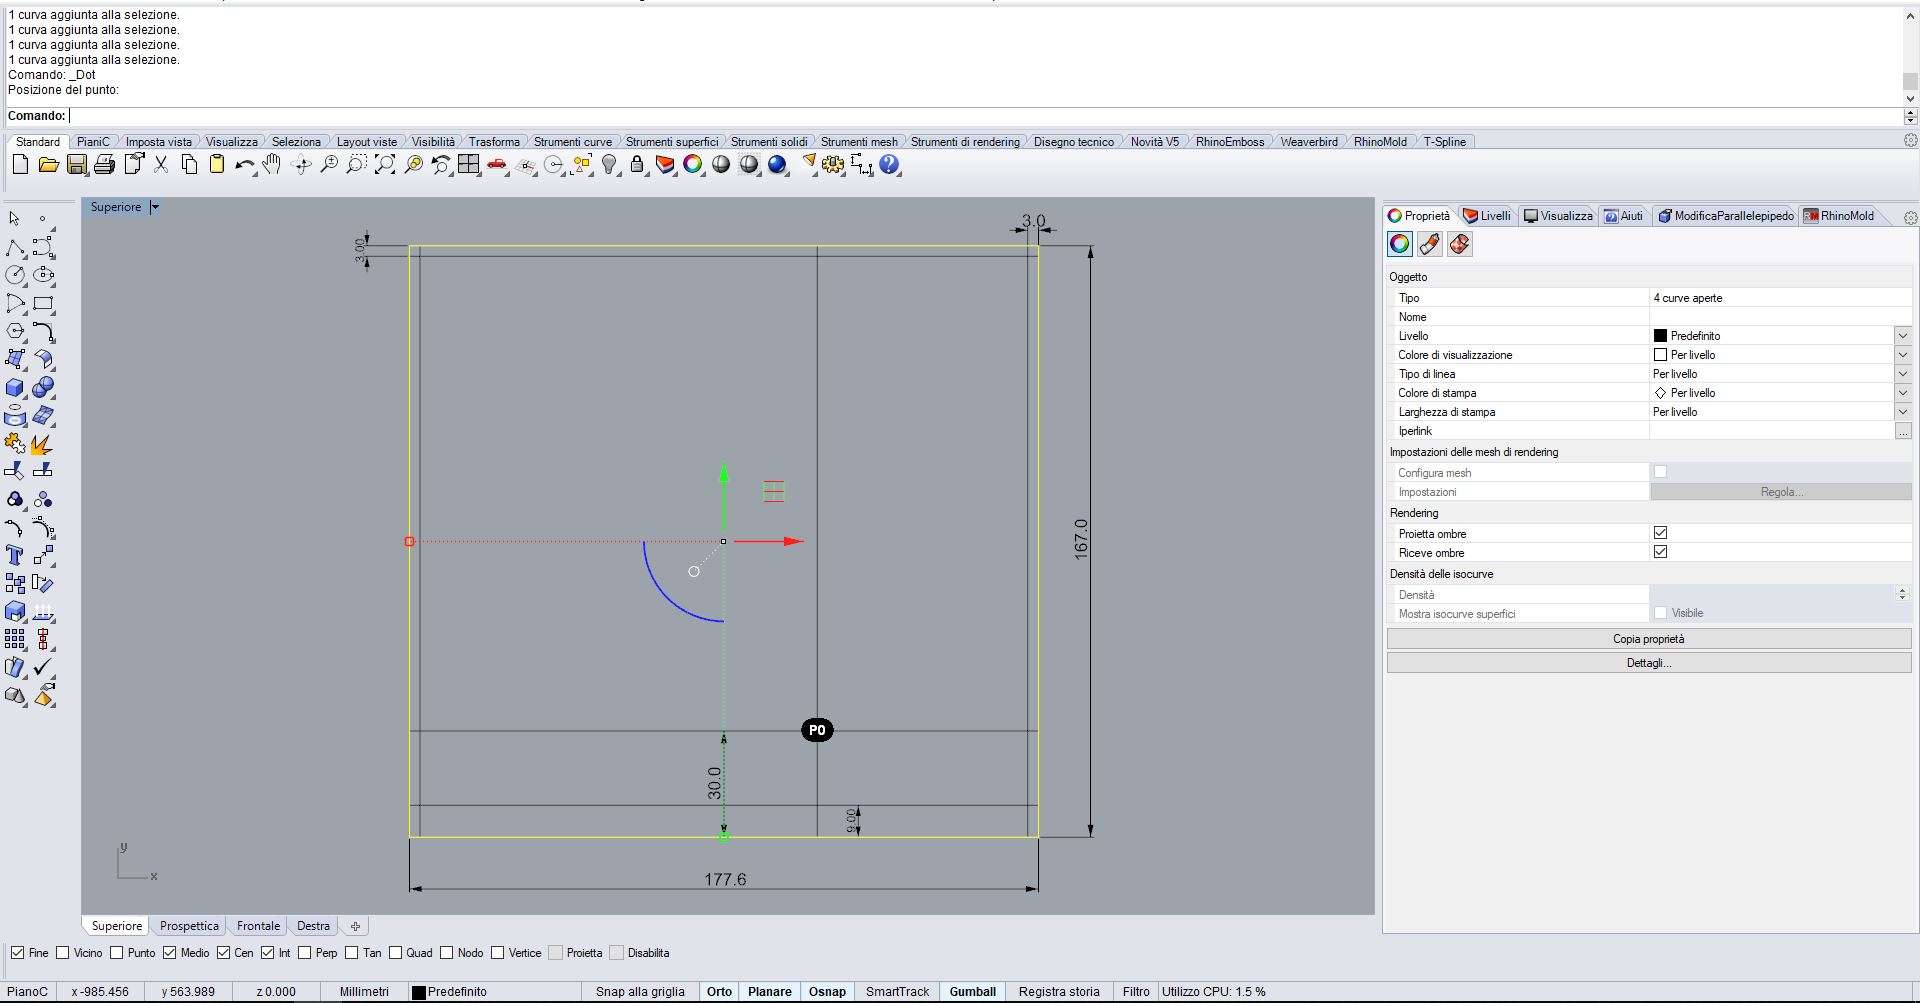Open Options with the gear icon
The width and height of the screenshot is (1920, 1003).
tap(833, 165)
